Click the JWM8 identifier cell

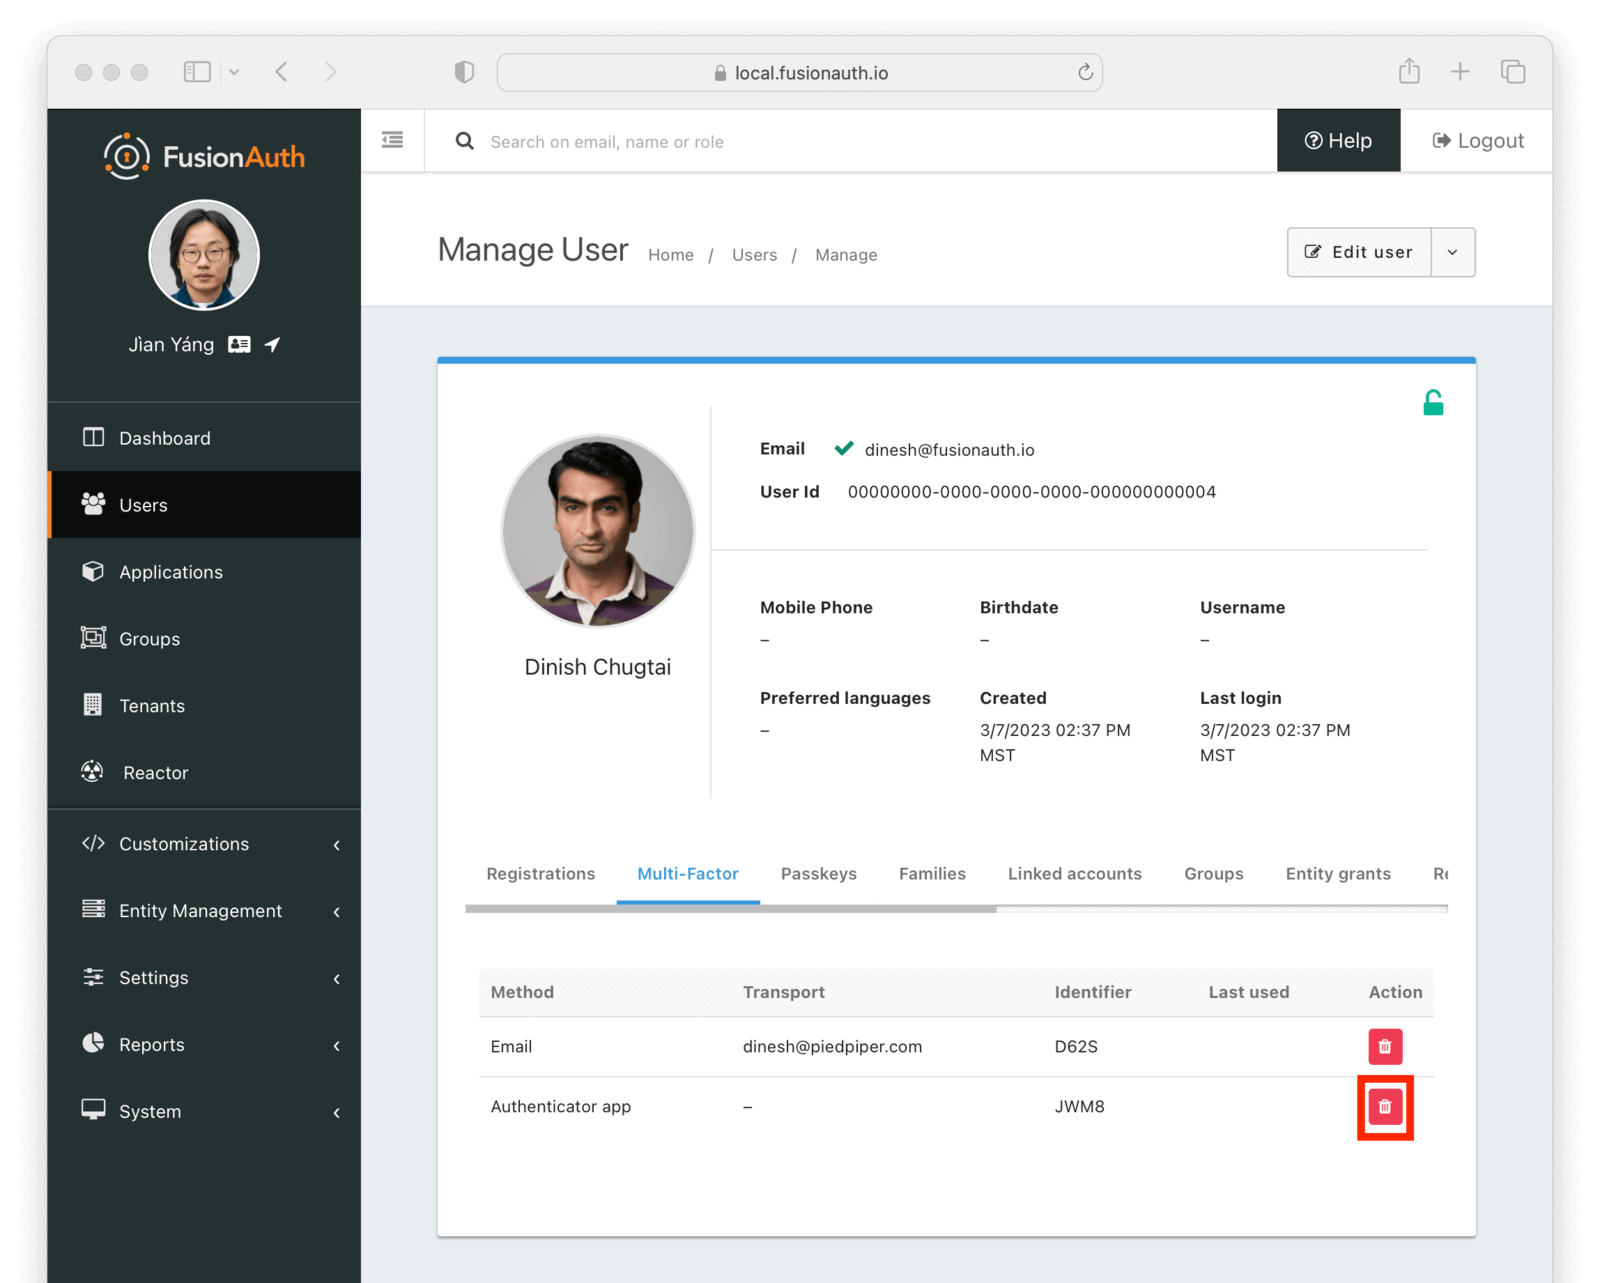pyautogui.click(x=1079, y=1106)
